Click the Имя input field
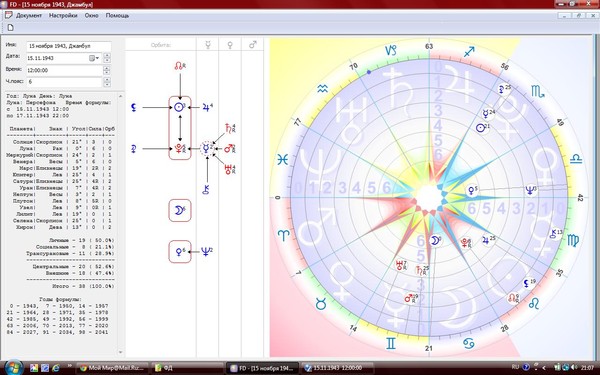Image resolution: width=600 pixels, height=375 pixels. (x=69, y=46)
